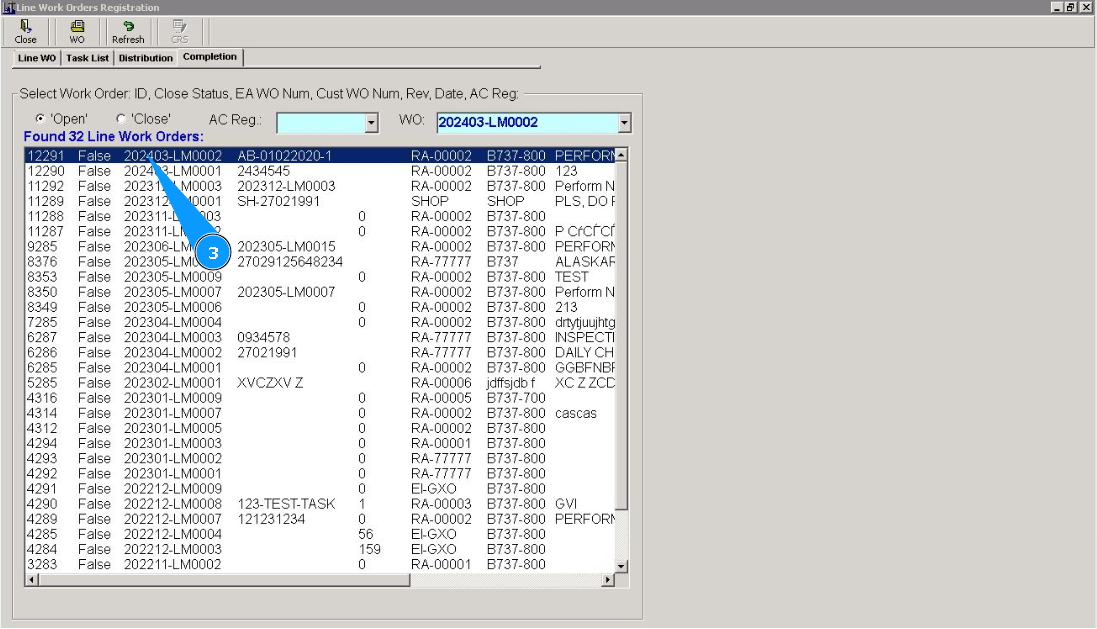Select work order row 4292

pyautogui.click(x=320, y=474)
